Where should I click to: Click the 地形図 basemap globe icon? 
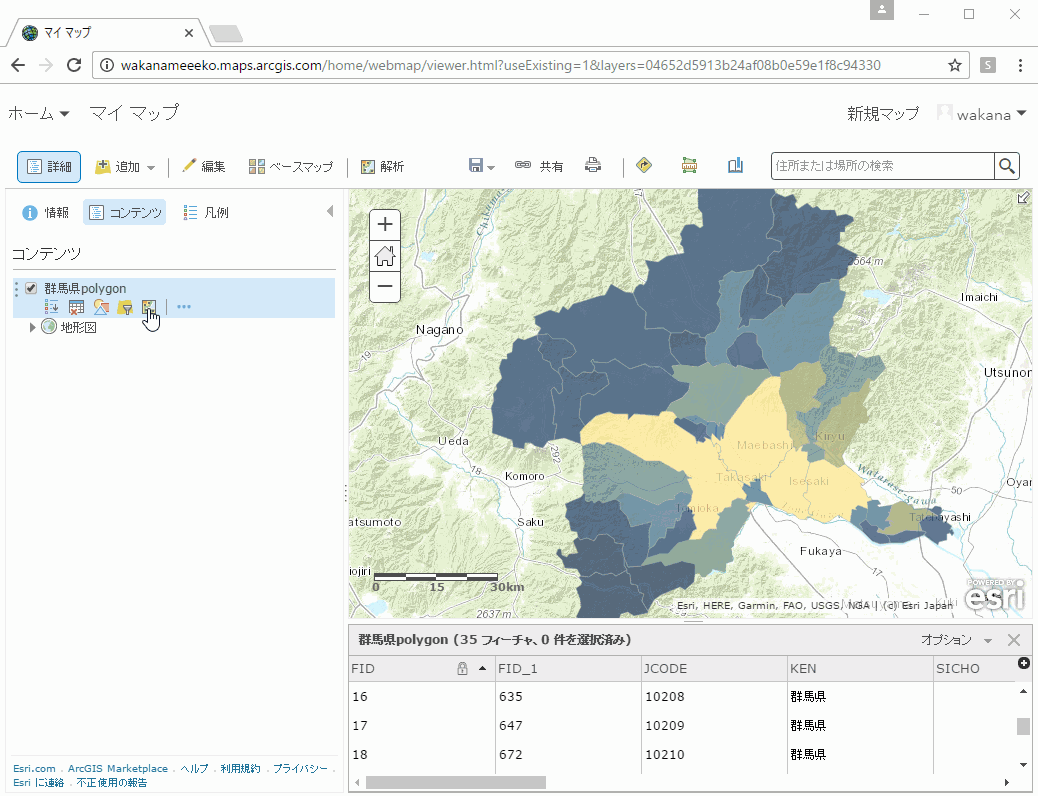(49, 326)
